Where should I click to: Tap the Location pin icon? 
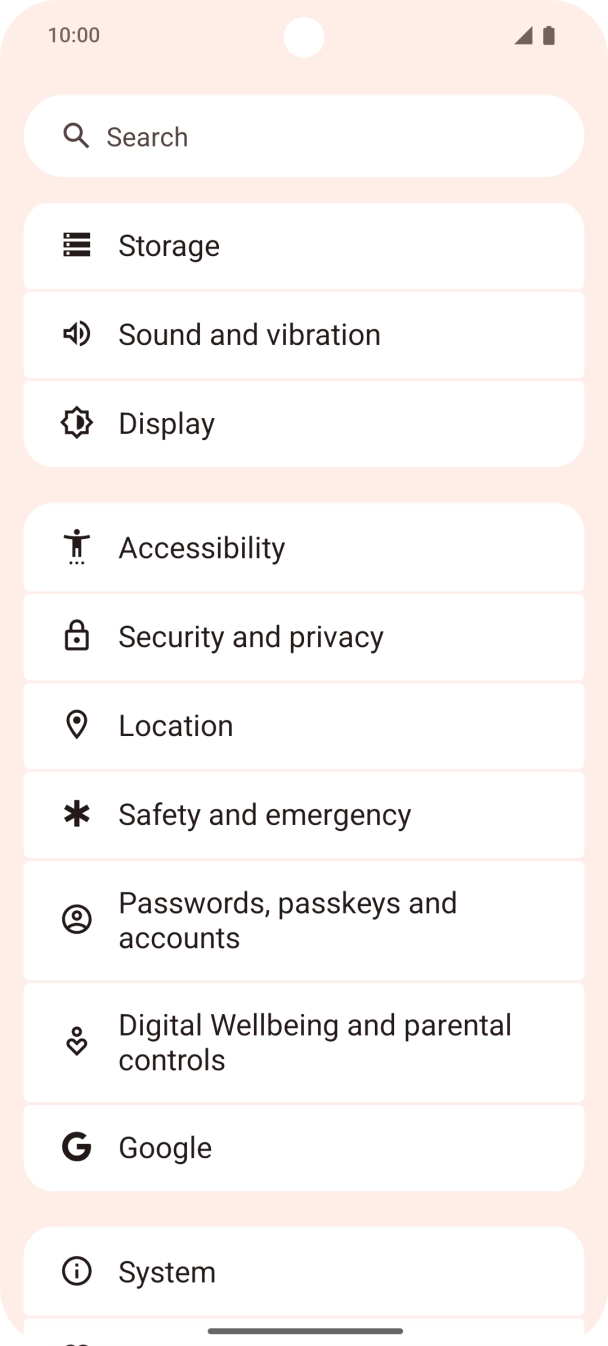pos(77,725)
